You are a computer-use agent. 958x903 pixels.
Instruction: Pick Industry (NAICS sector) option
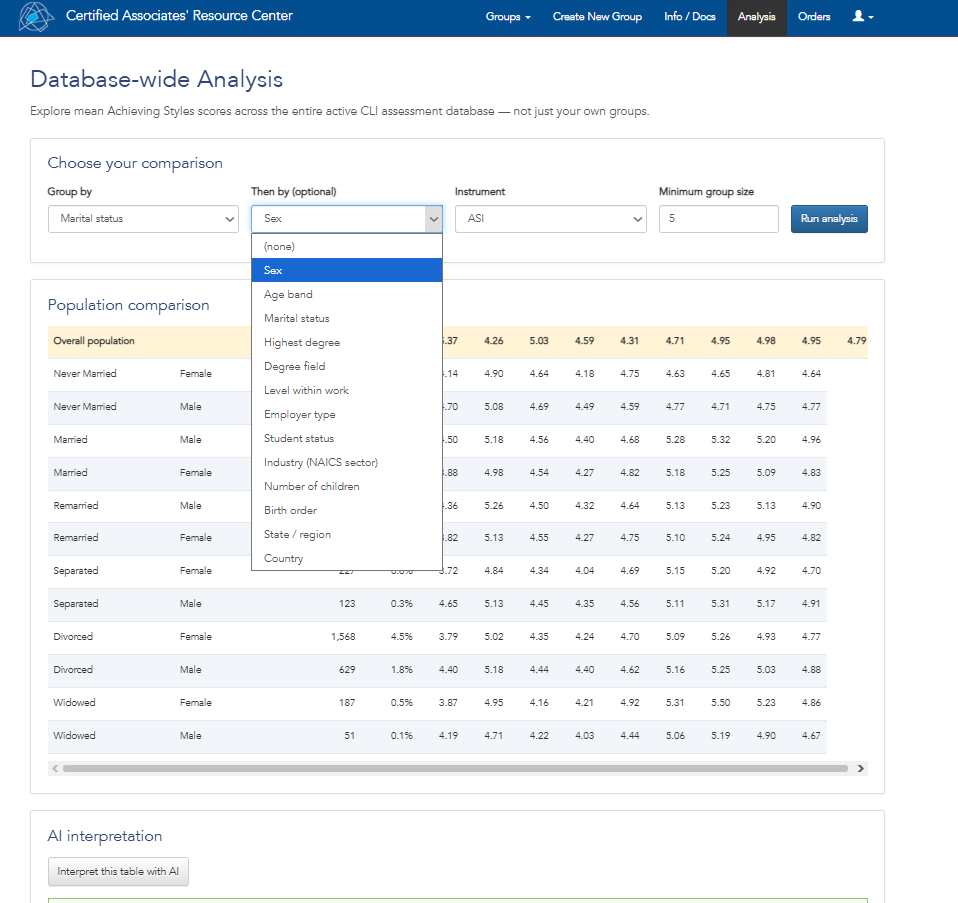[346, 462]
